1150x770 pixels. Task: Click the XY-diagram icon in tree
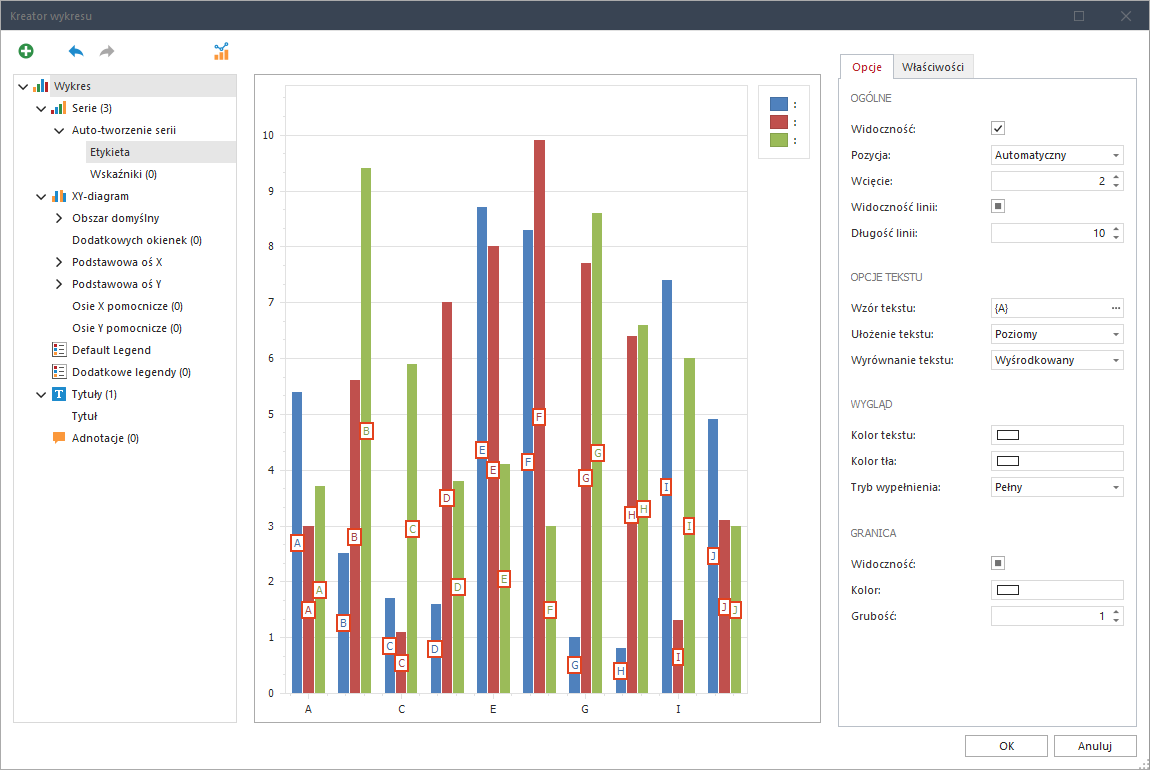[x=59, y=196]
